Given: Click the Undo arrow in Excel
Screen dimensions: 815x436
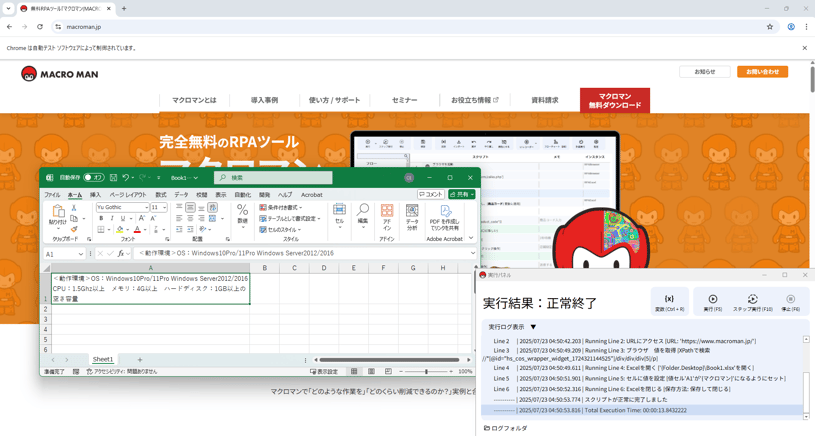Looking at the screenshot, I should [x=125, y=178].
